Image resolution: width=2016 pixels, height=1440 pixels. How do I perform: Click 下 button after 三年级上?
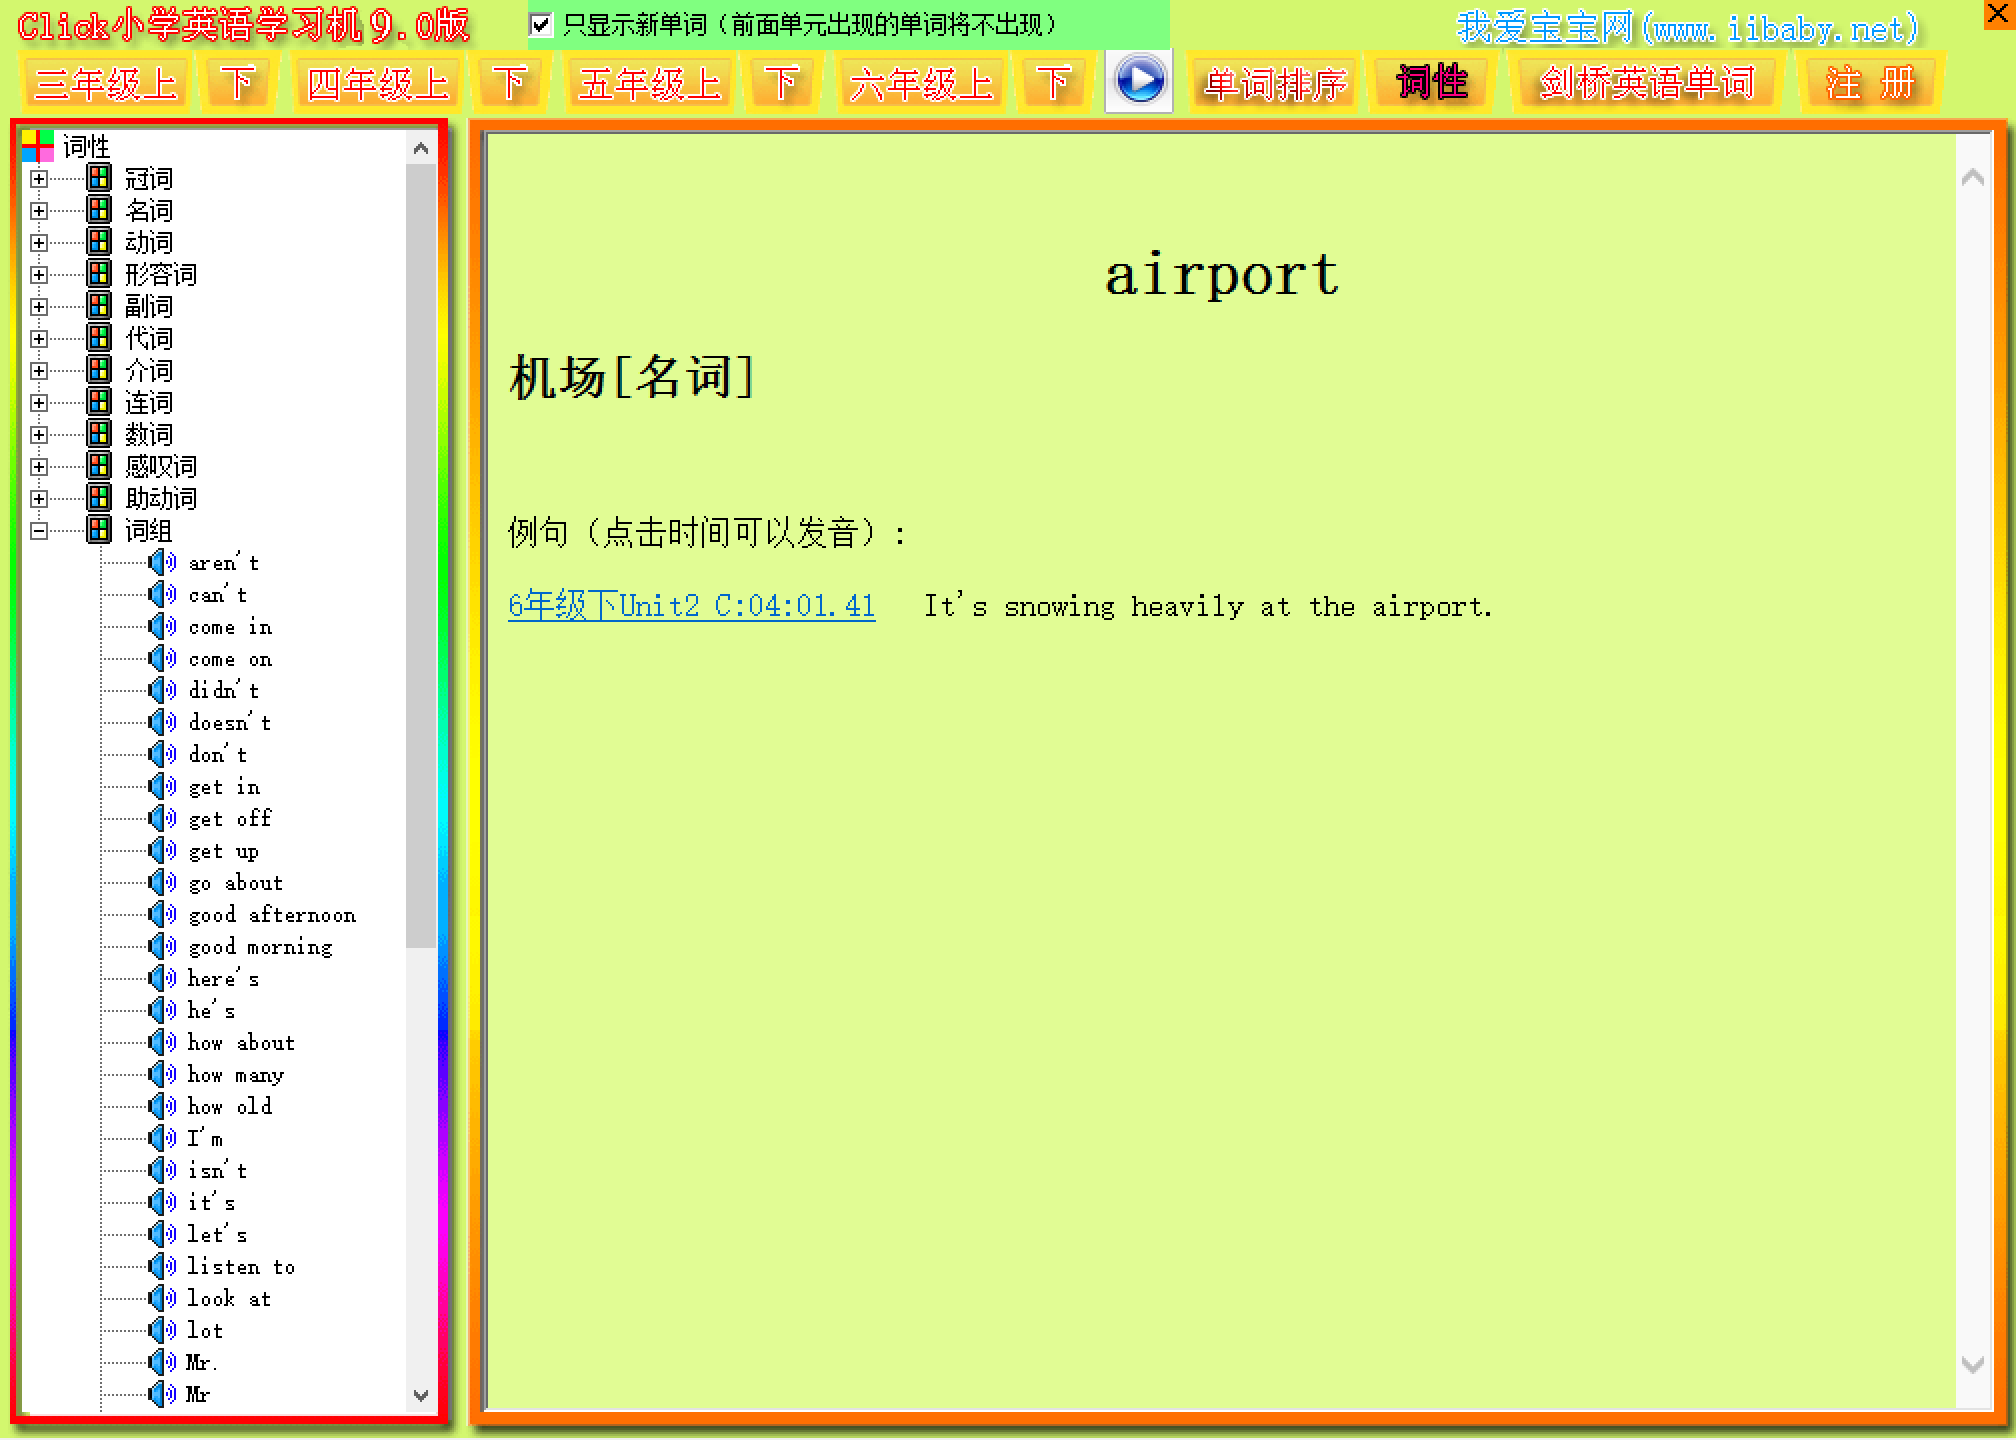[x=237, y=83]
